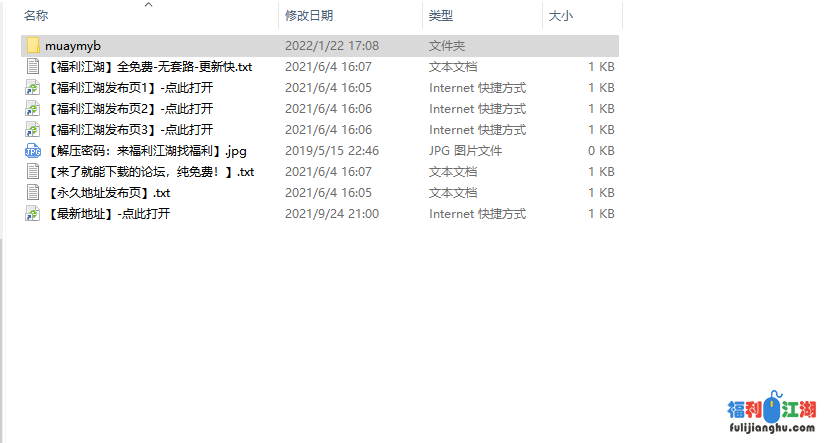
Task: Sort by the 大小 column header
Action: click(x=561, y=16)
